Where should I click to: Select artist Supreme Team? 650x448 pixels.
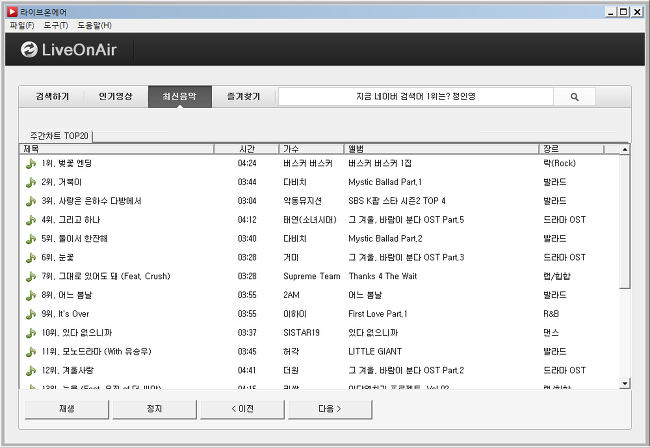click(312, 276)
